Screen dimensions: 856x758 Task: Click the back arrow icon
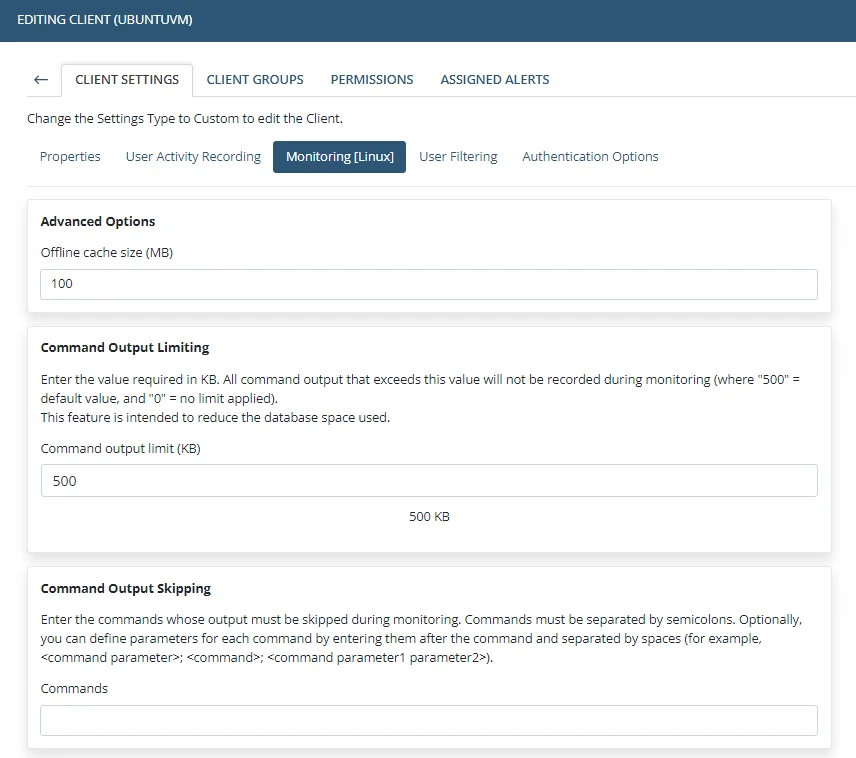41,80
